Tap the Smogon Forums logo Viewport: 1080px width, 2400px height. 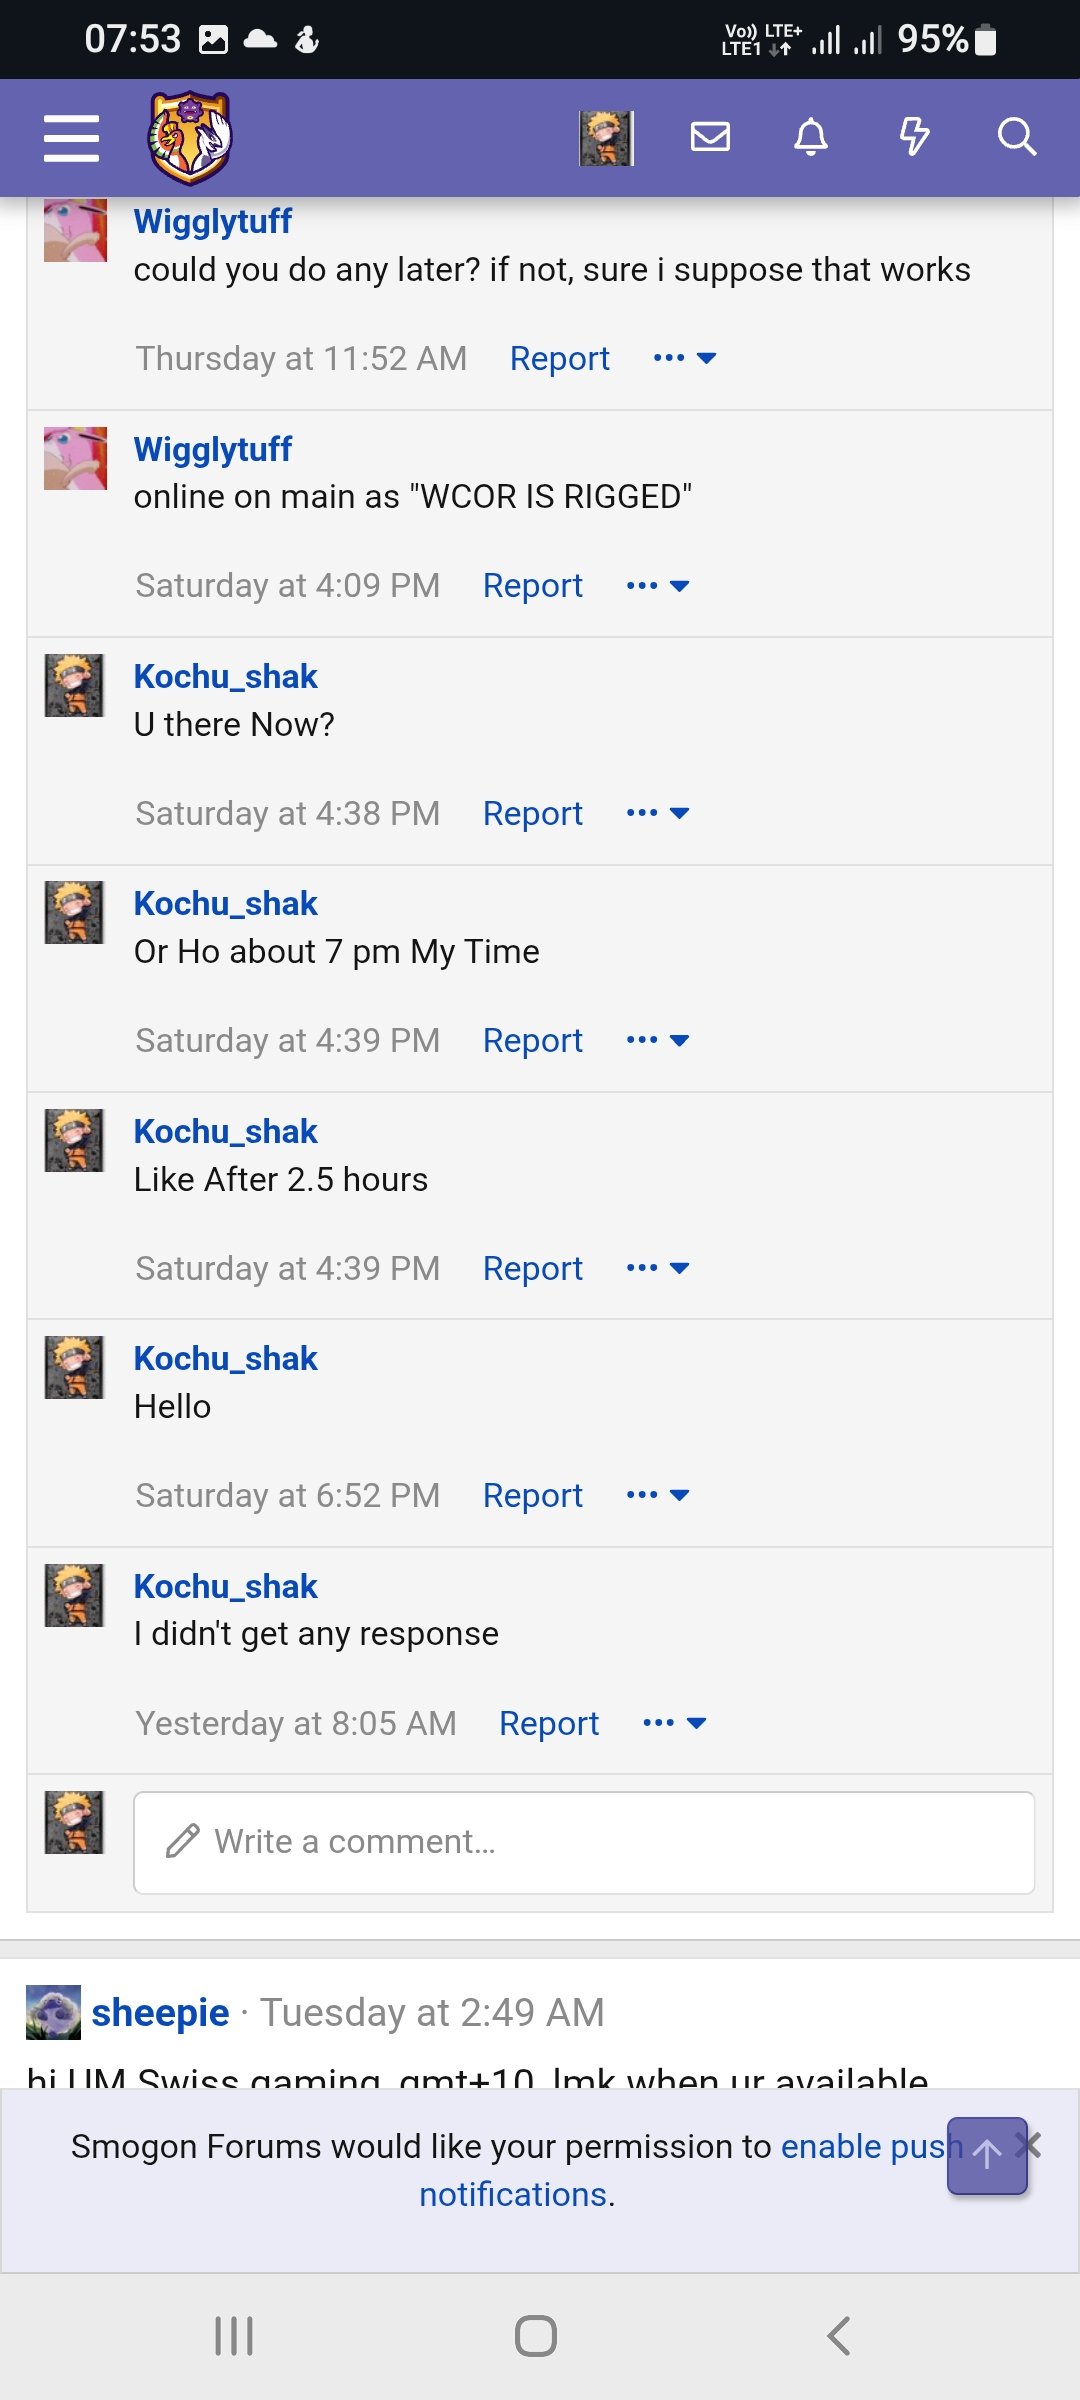coord(190,138)
